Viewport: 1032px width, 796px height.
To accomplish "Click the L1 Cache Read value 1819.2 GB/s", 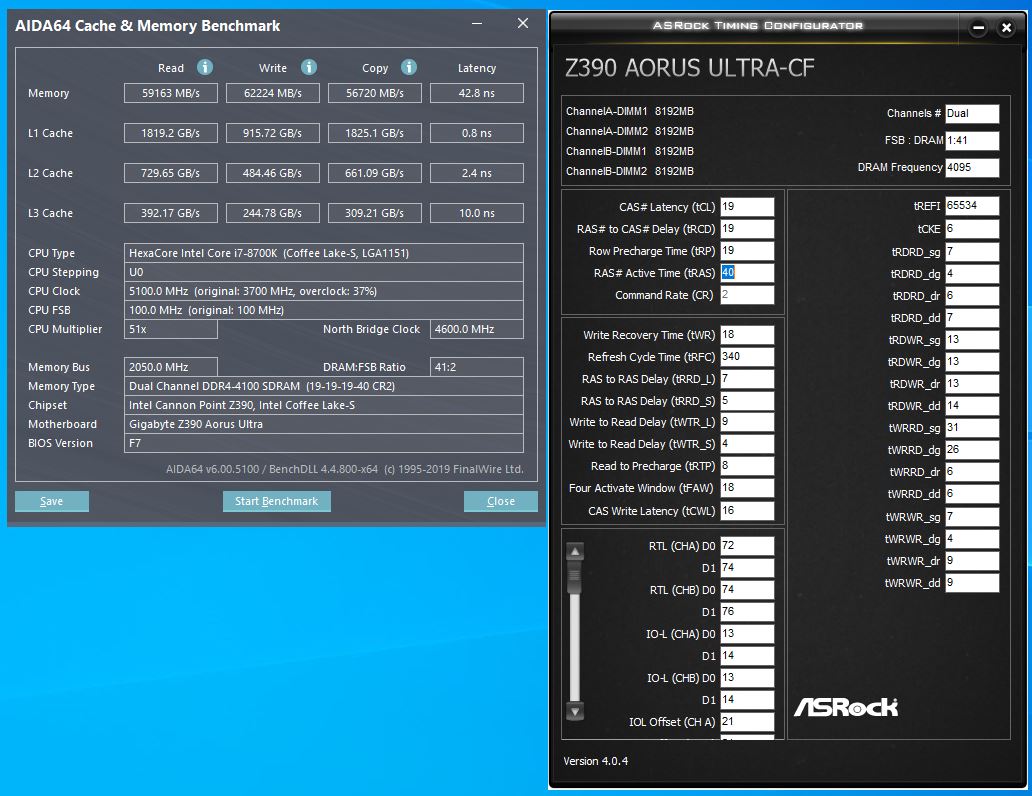I will click(x=170, y=133).
